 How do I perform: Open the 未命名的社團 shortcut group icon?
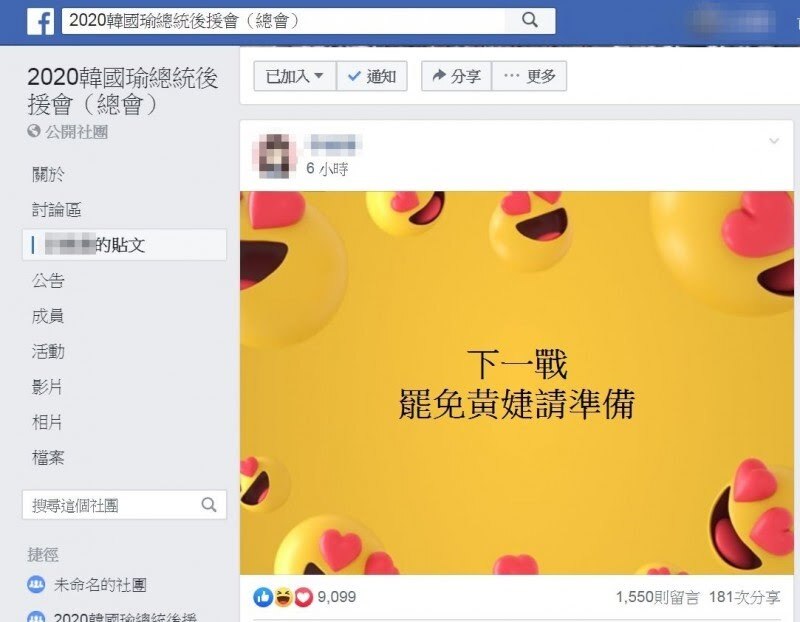pyautogui.click(x=36, y=584)
